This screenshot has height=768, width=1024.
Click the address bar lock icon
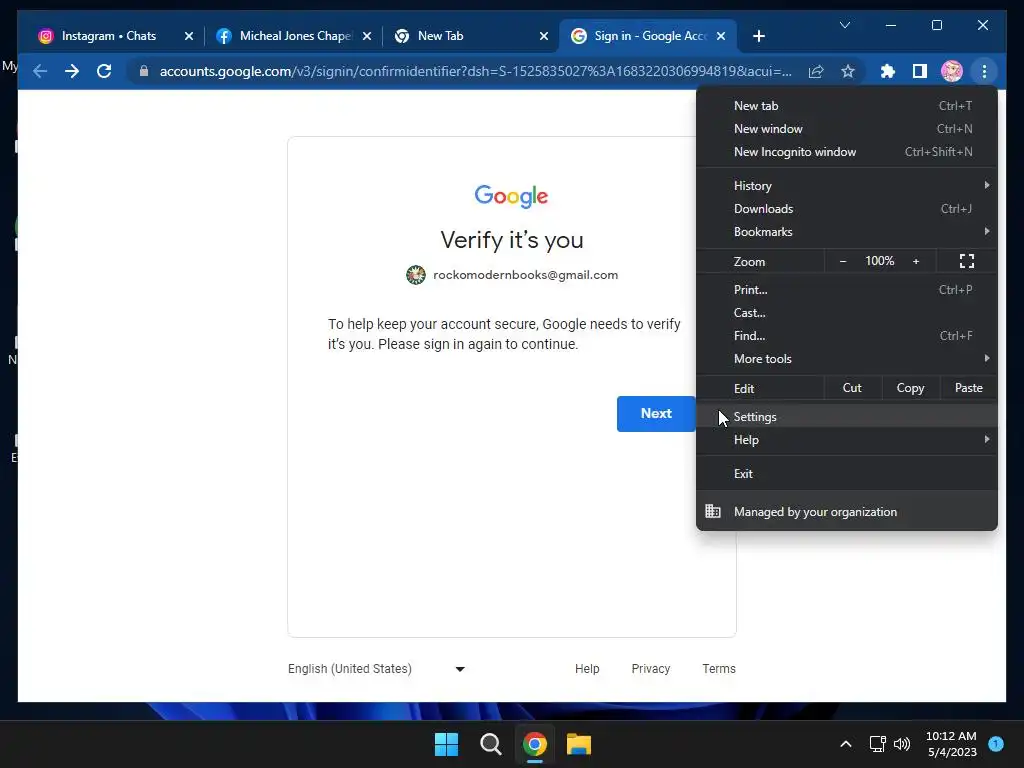pyautogui.click(x=144, y=71)
